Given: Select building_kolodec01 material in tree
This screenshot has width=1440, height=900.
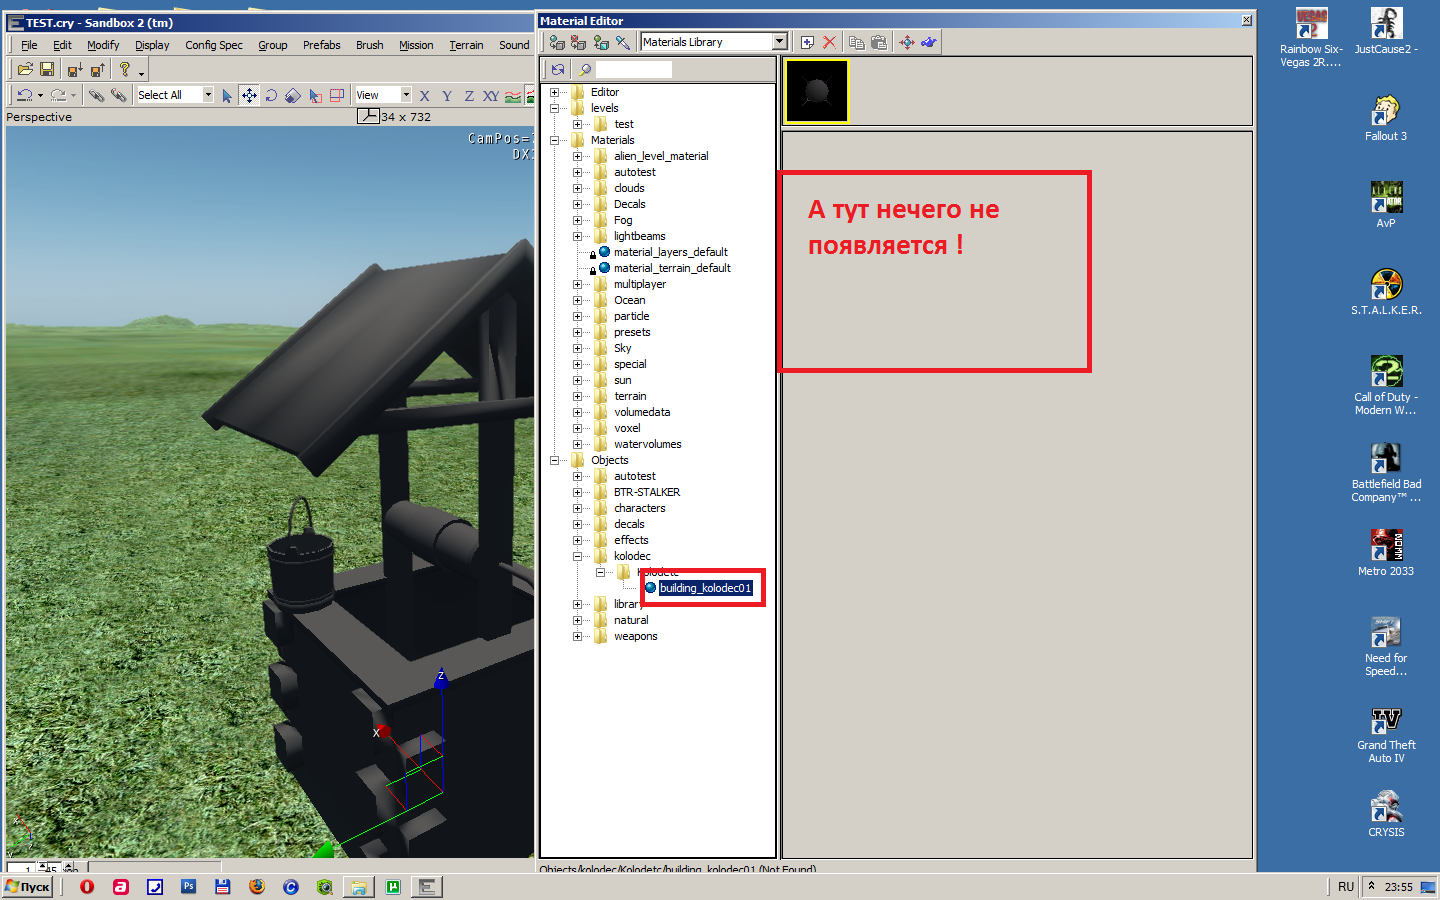Looking at the screenshot, I should (x=704, y=588).
